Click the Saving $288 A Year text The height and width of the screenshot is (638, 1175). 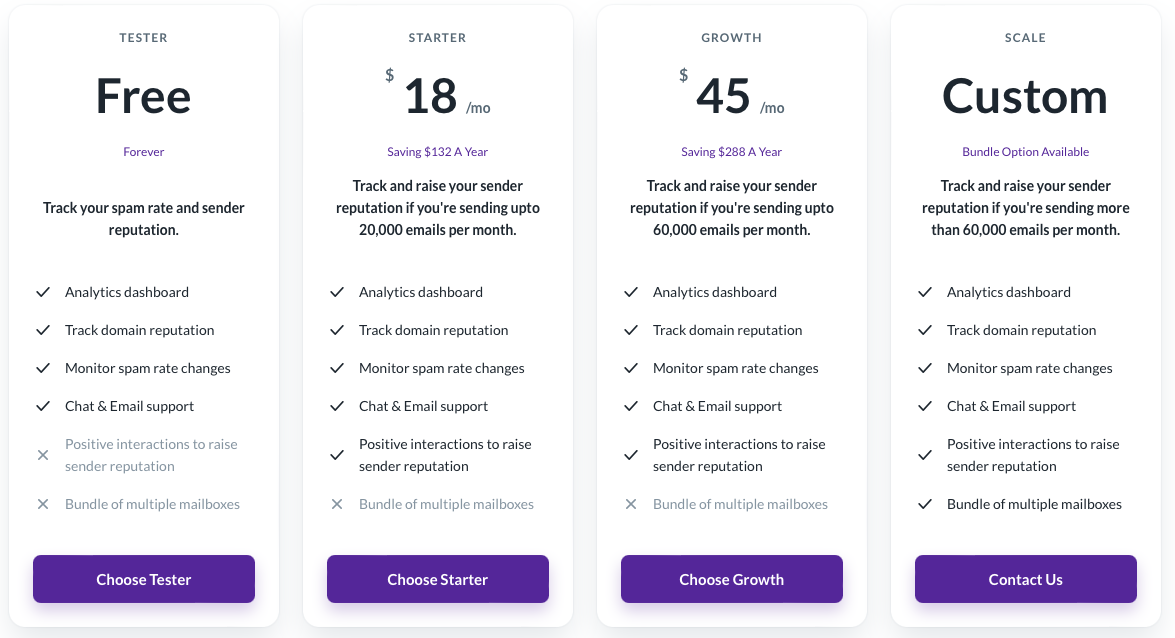pyautogui.click(x=731, y=151)
